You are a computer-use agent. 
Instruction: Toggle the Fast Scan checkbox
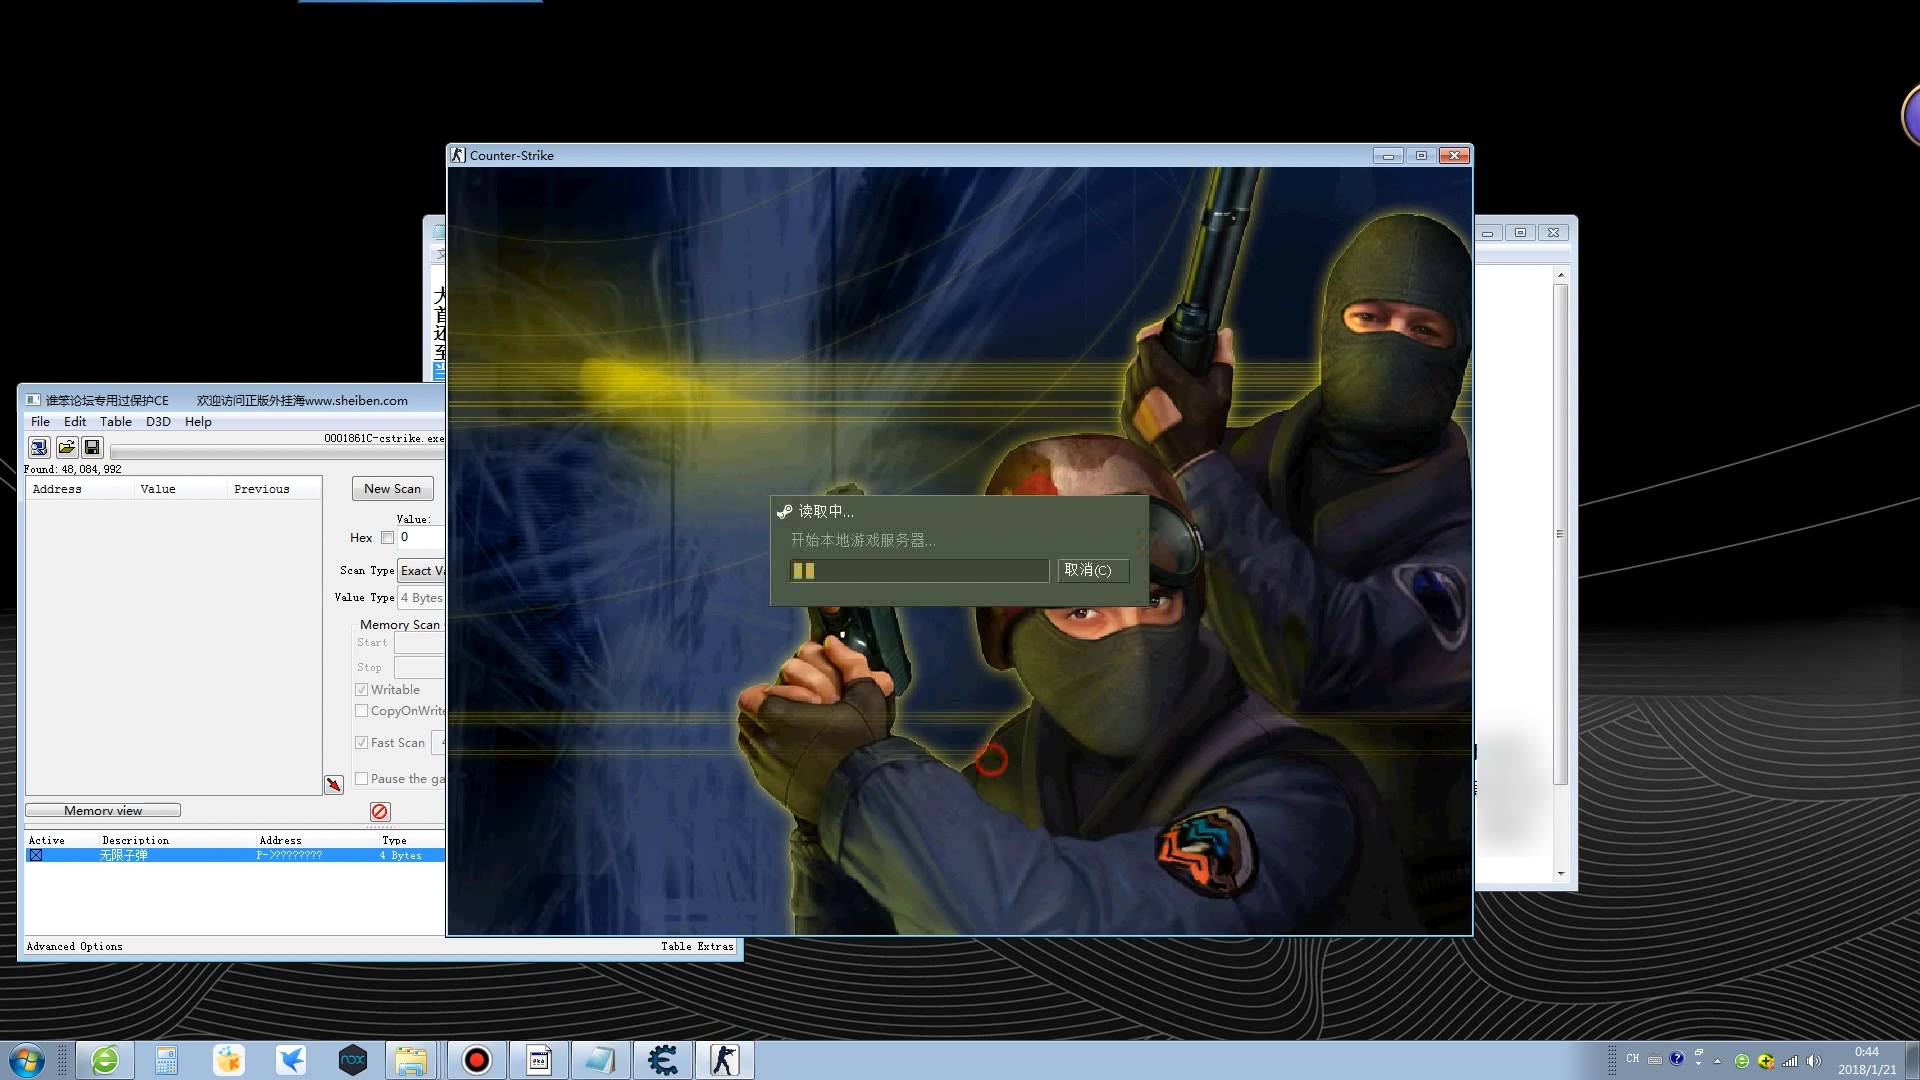pyautogui.click(x=361, y=742)
